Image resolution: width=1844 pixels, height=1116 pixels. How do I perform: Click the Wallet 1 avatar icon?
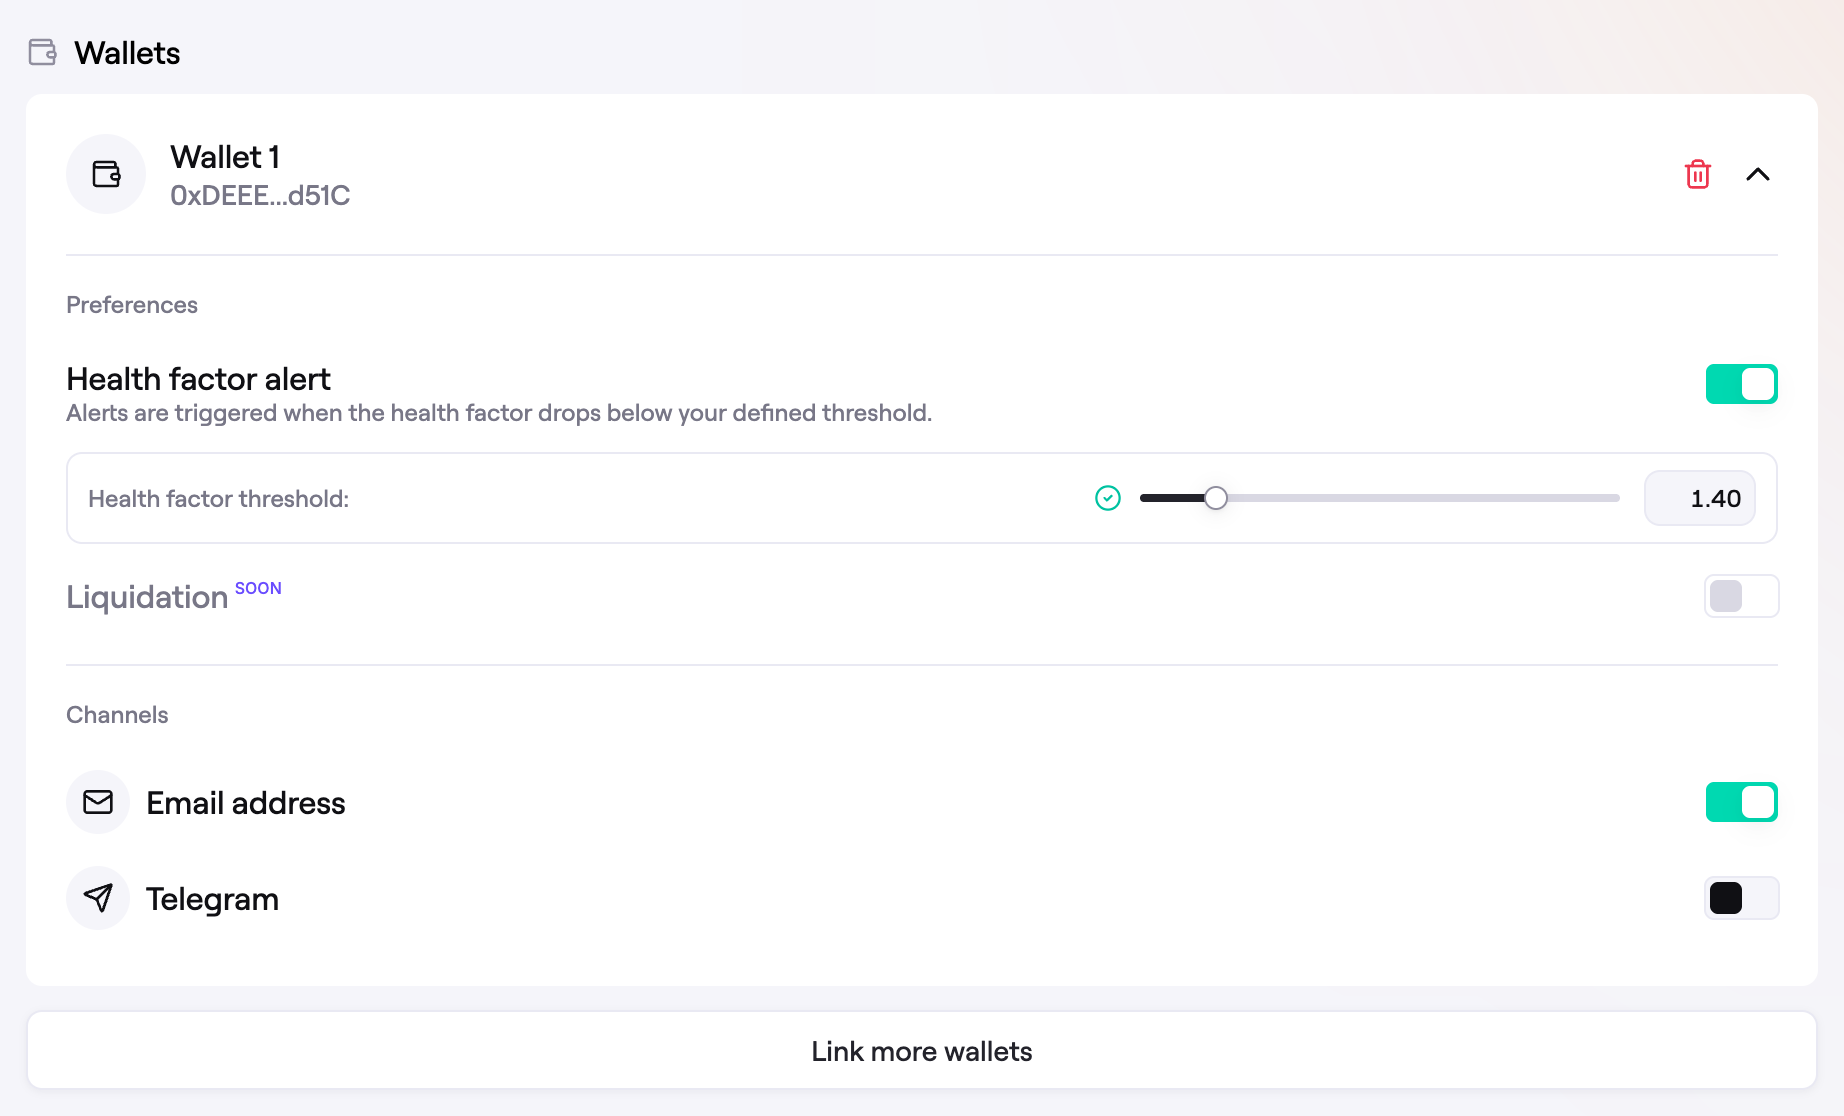point(106,174)
